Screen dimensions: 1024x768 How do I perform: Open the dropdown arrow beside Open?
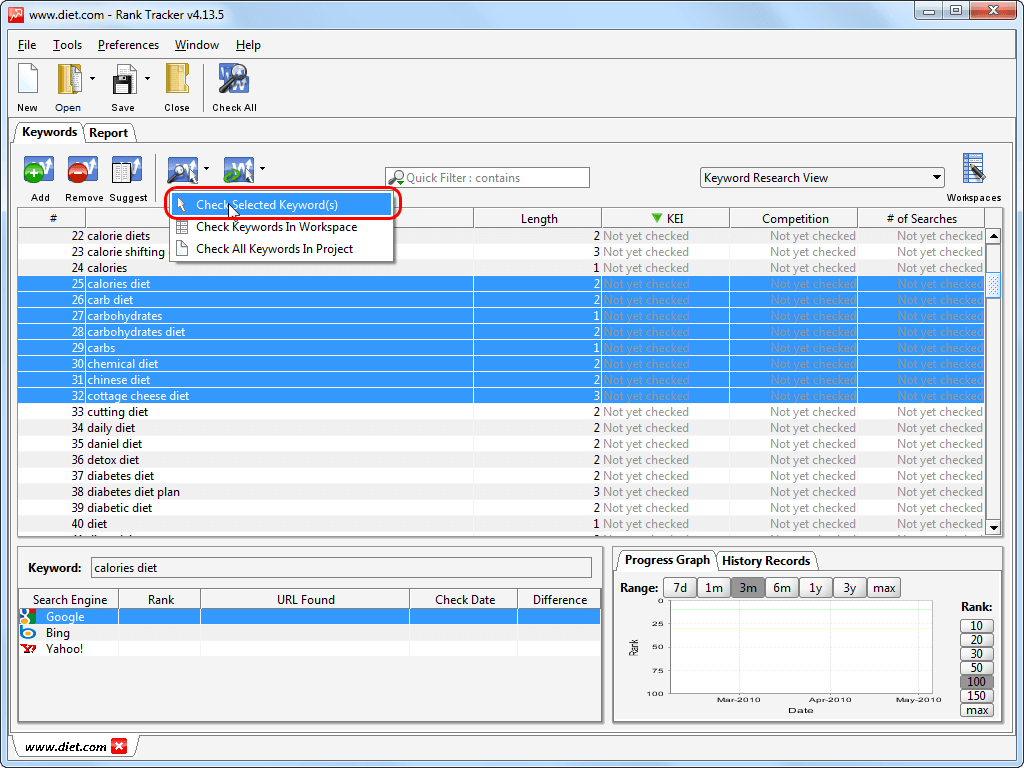(x=92, y=79)
